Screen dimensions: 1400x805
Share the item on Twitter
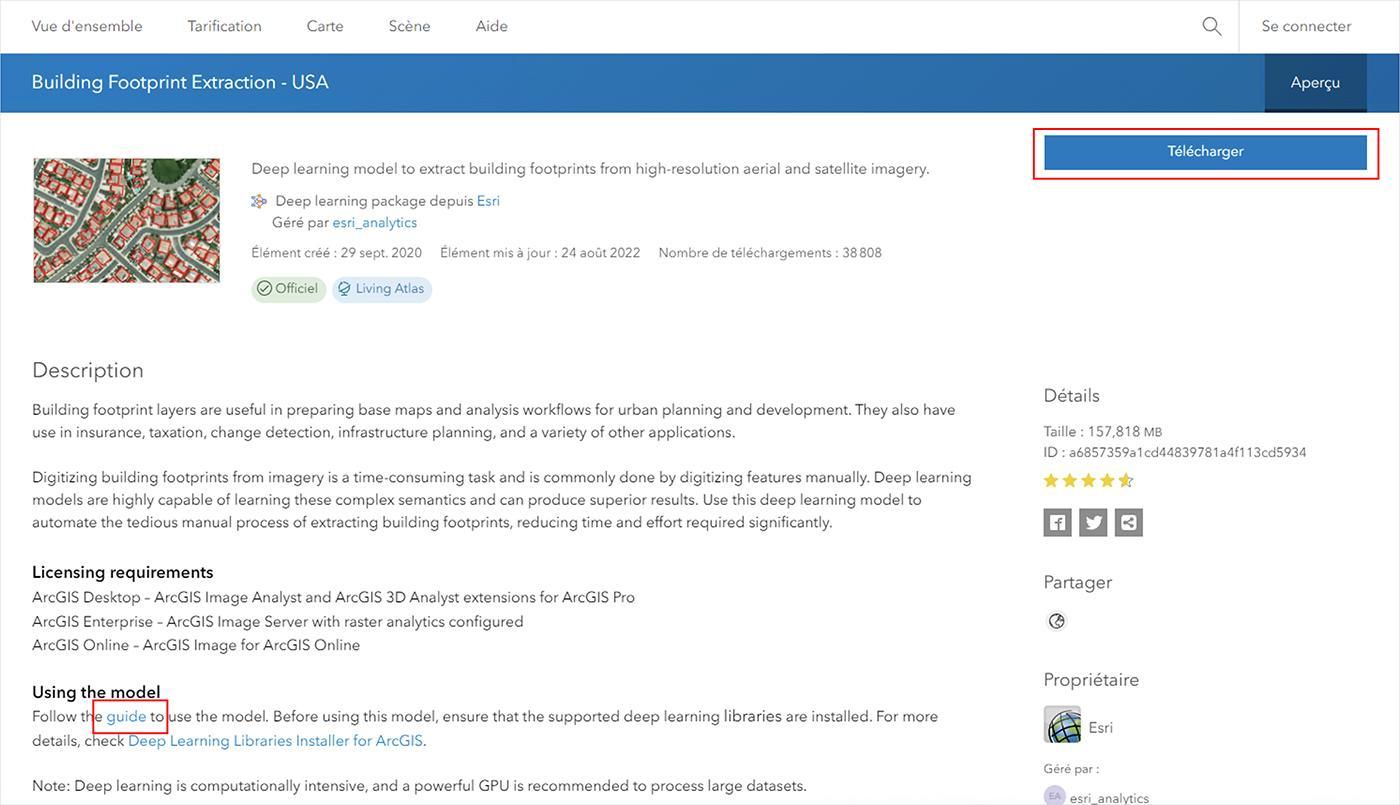click(x=1093, y=522)
